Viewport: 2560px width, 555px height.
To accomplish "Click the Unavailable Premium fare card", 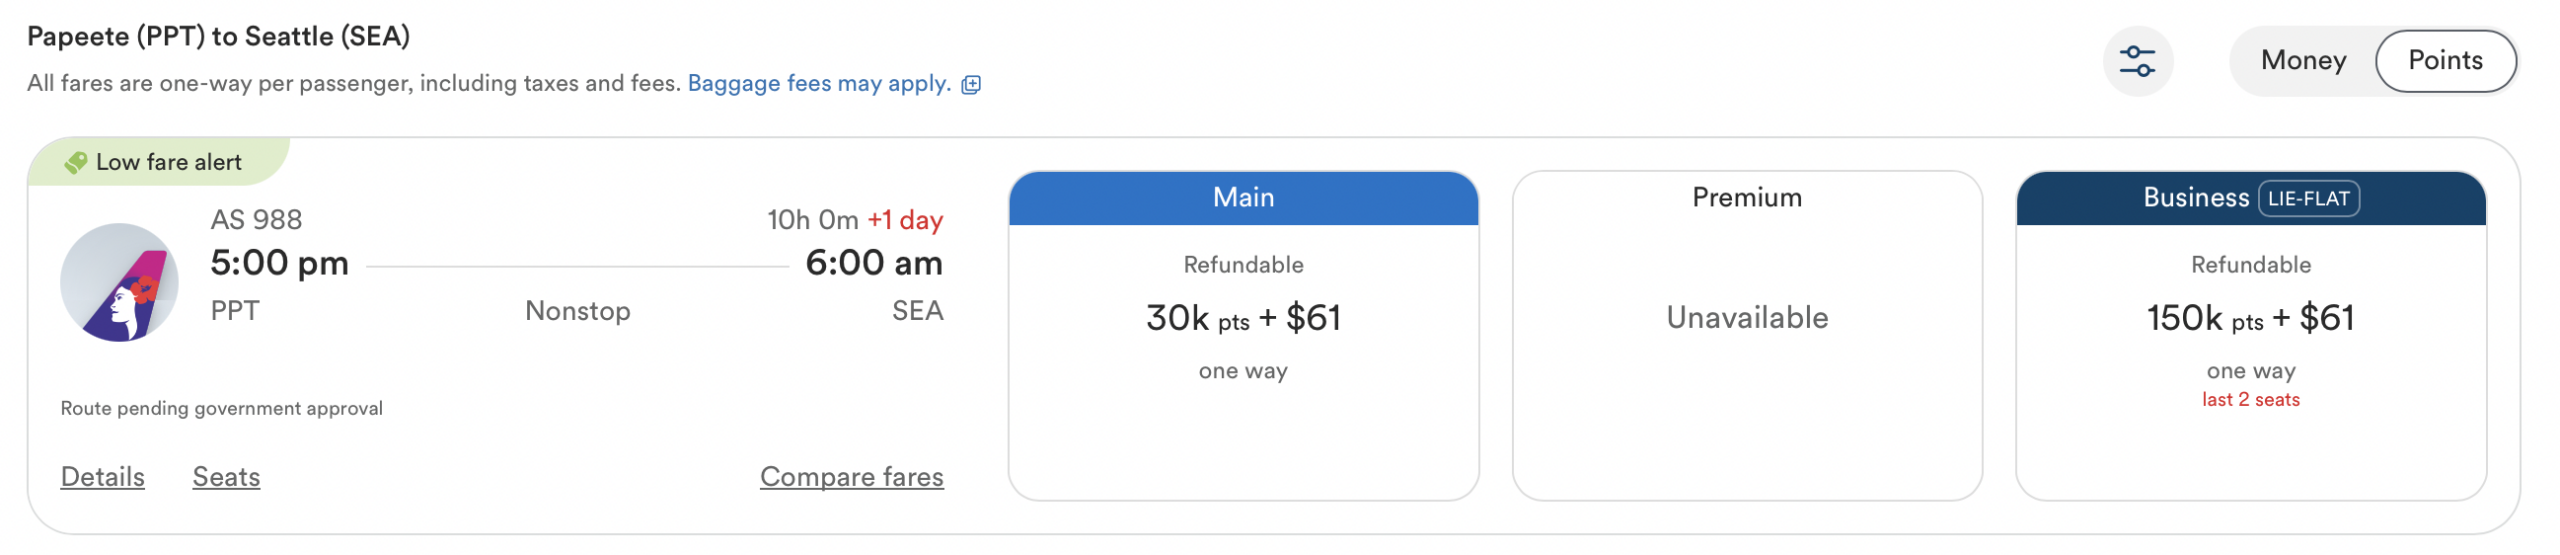I will point(1746,335).
